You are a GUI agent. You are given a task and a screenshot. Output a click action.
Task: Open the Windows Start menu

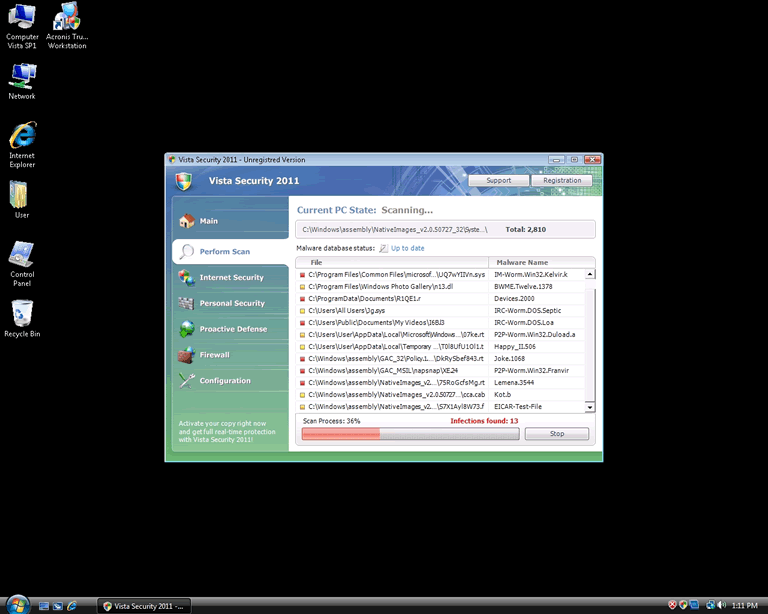pos(14,605)
